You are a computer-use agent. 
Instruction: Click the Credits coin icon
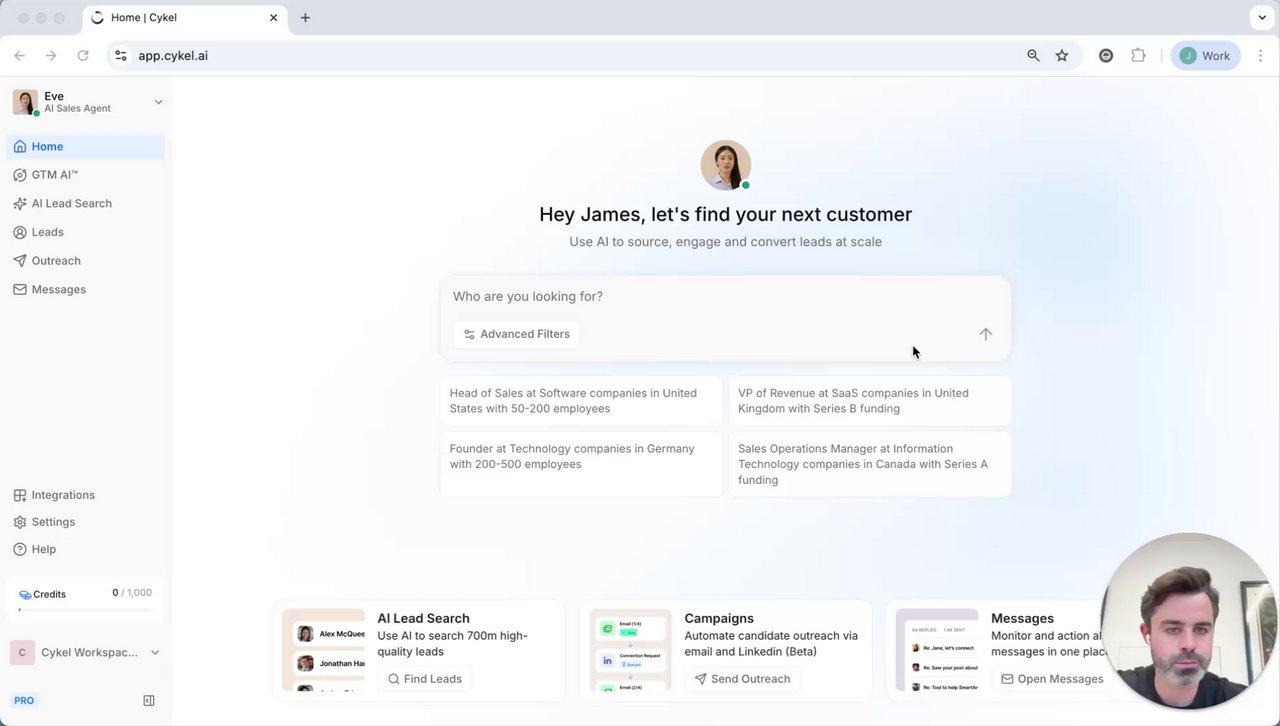[25, 594]
